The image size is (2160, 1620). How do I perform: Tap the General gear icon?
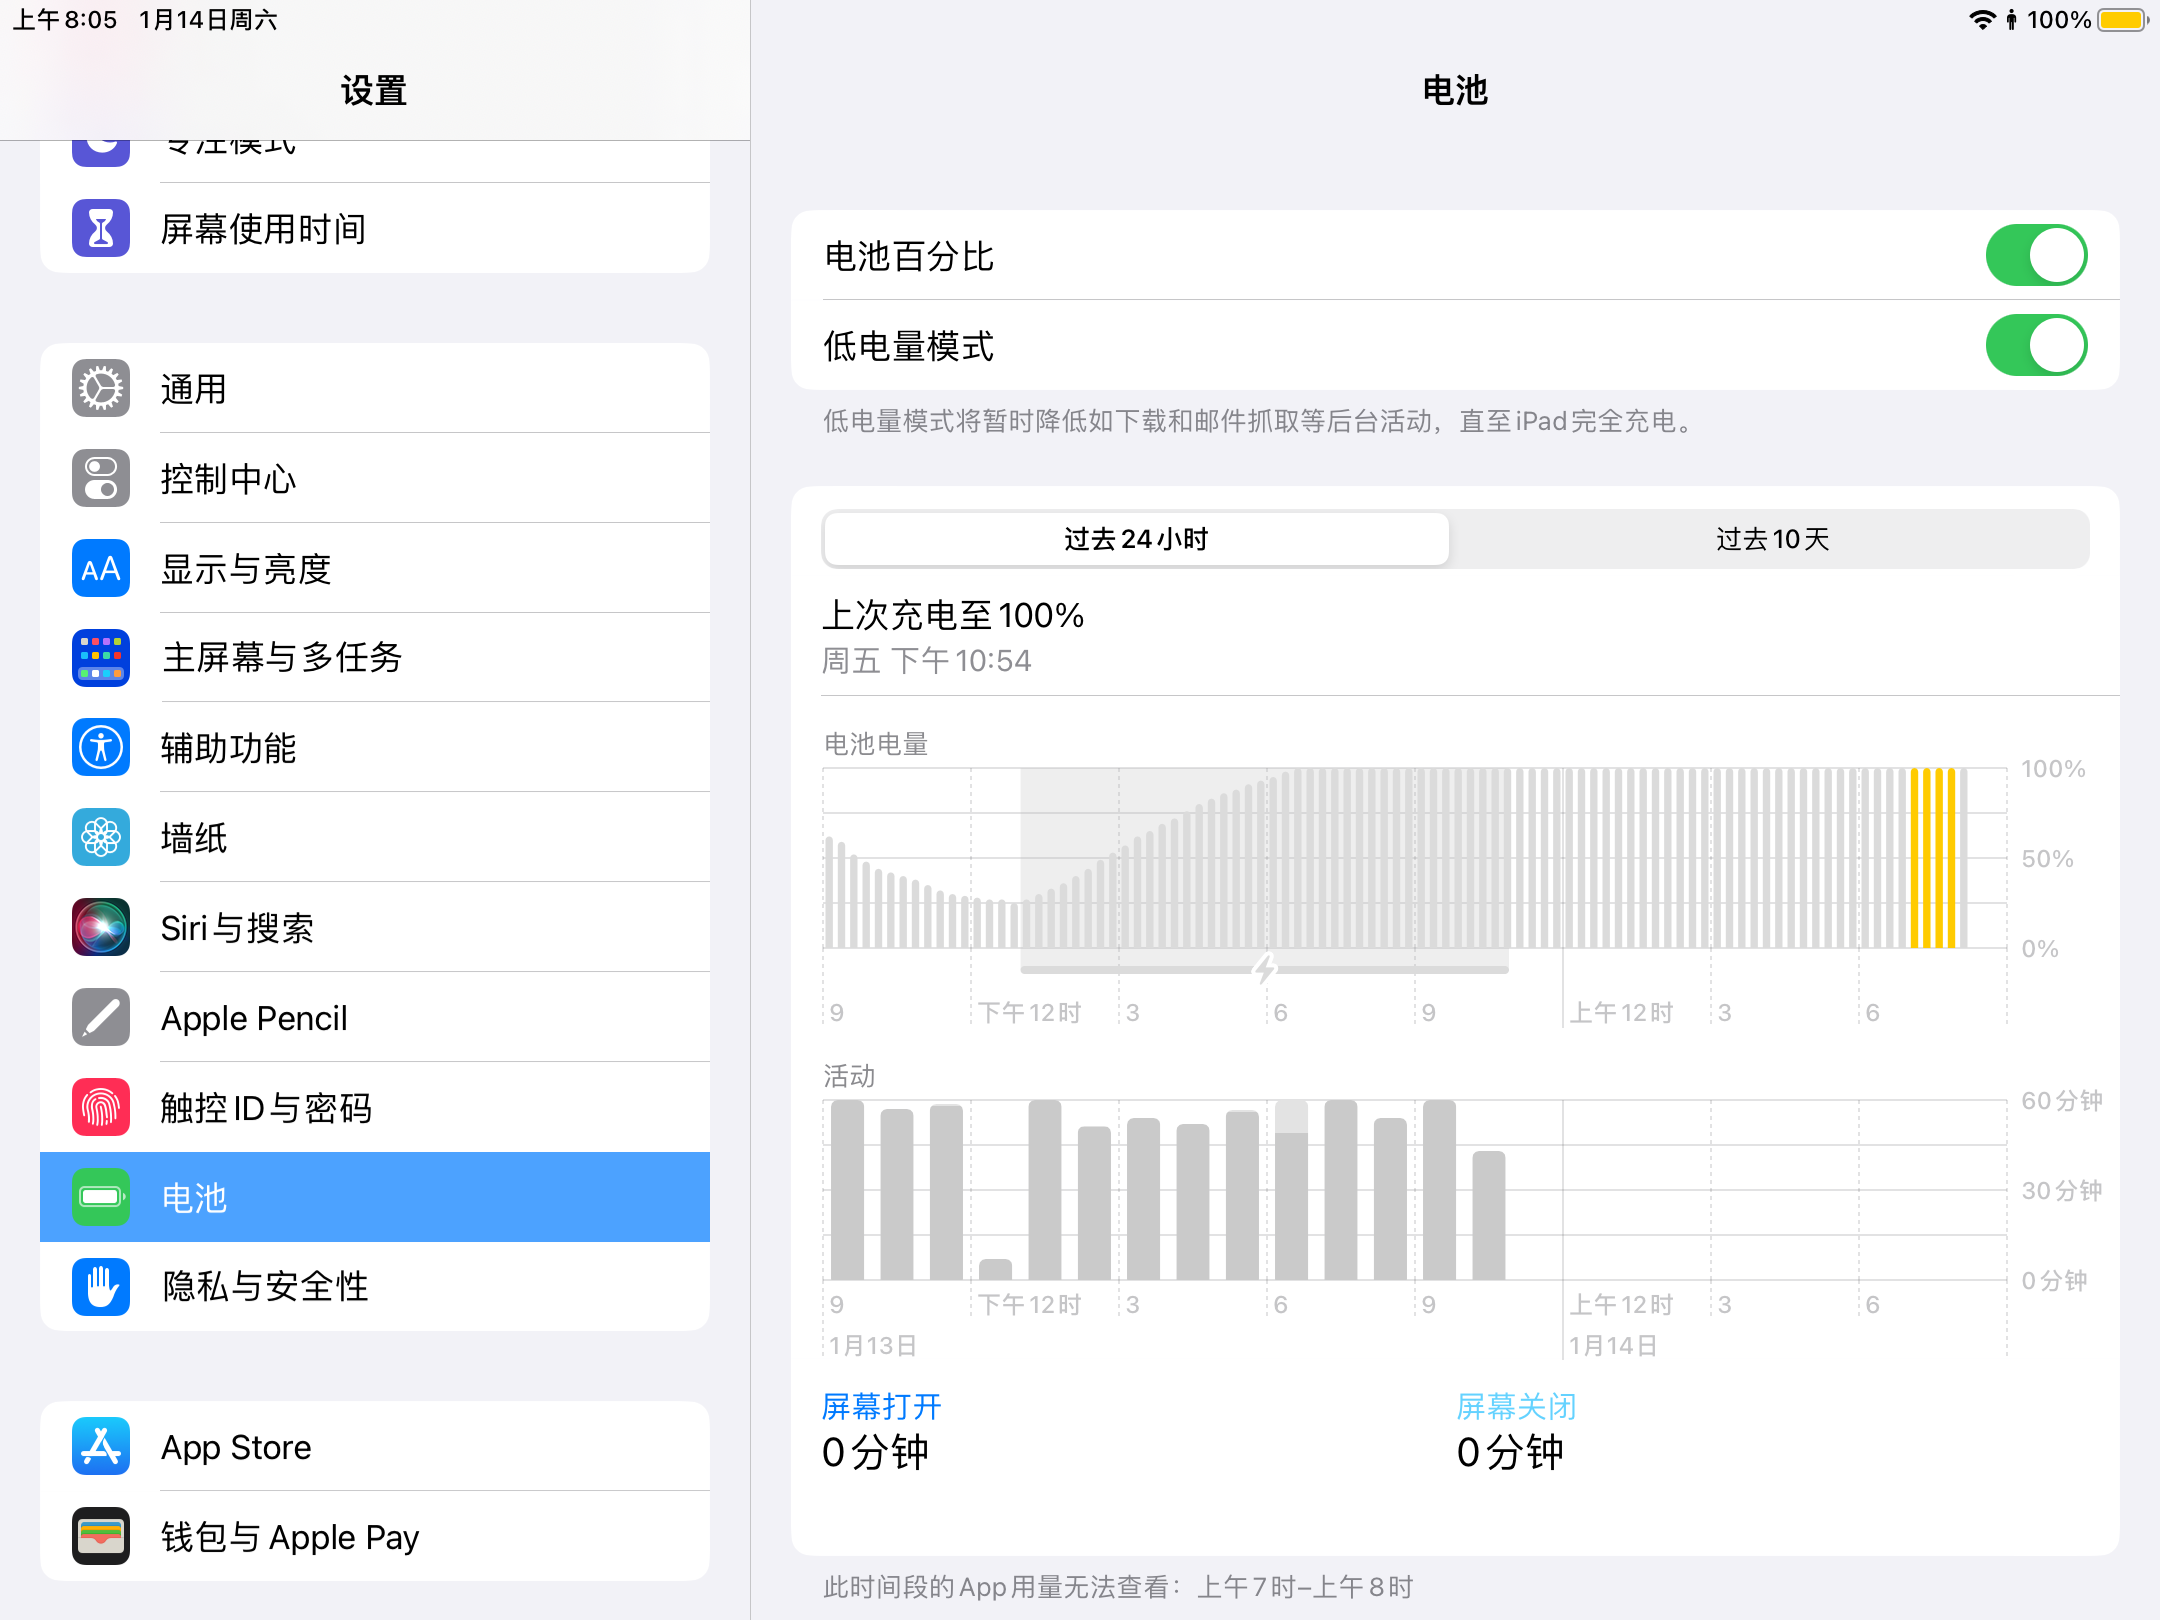click(101, 389)
